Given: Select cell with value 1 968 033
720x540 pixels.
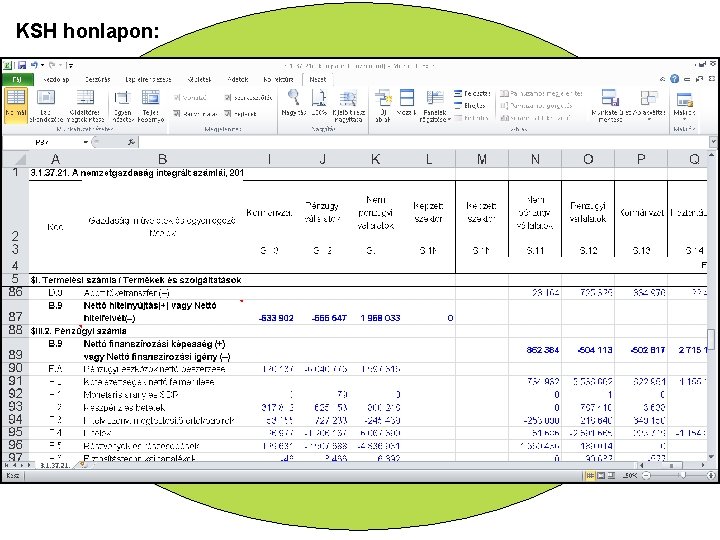Looking at the screenshot, I should (375, 312).
